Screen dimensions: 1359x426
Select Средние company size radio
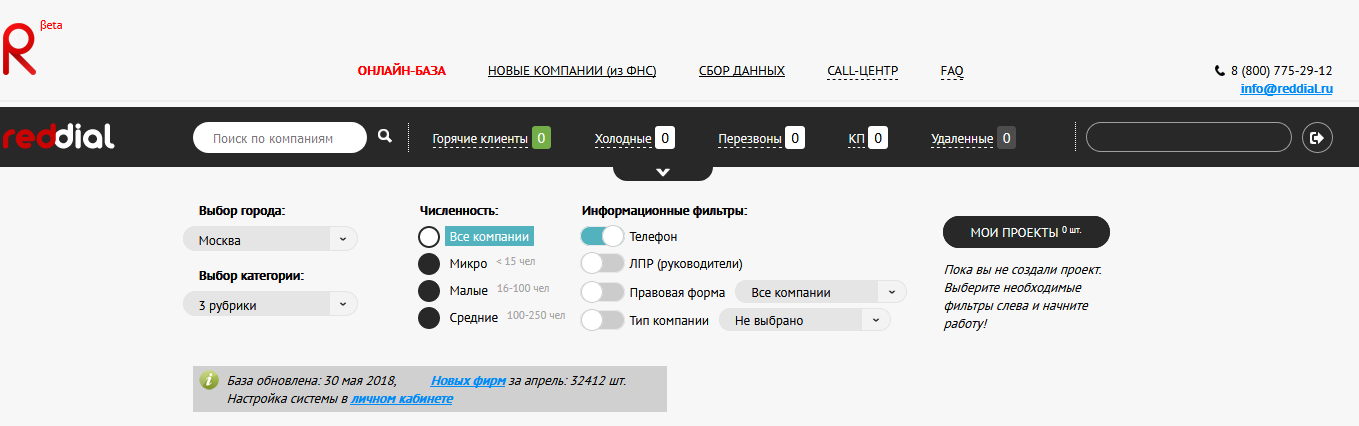[x=429, y=318]
